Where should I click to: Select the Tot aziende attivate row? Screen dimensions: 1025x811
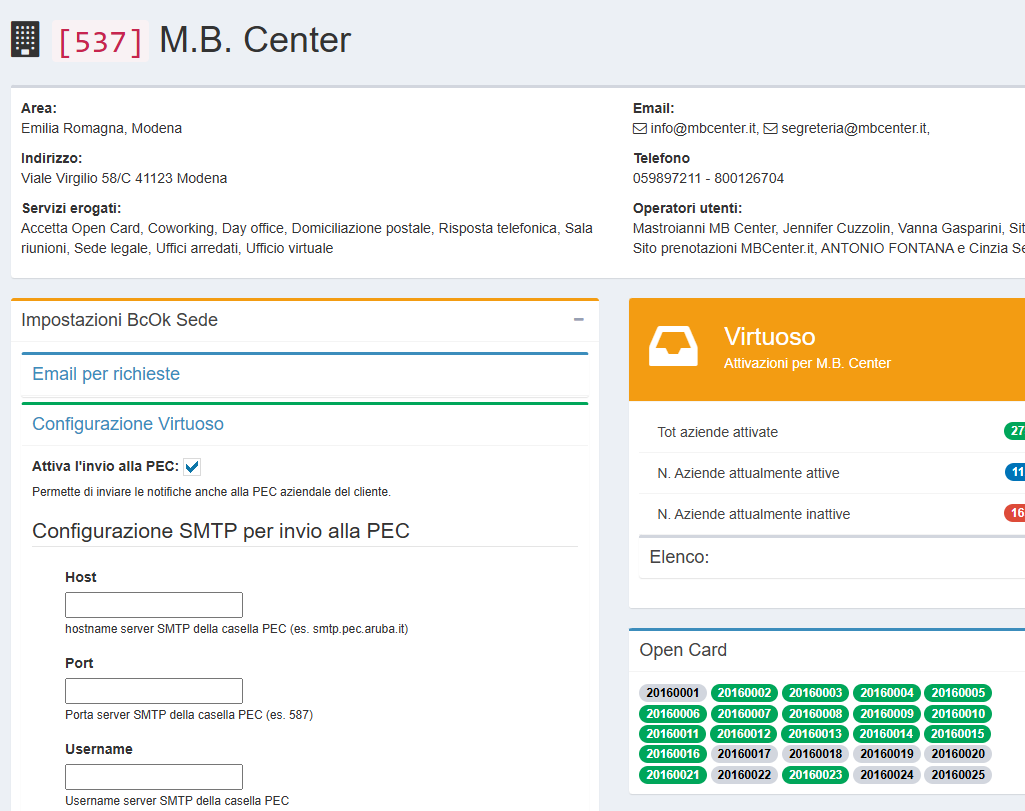(832, 432)
